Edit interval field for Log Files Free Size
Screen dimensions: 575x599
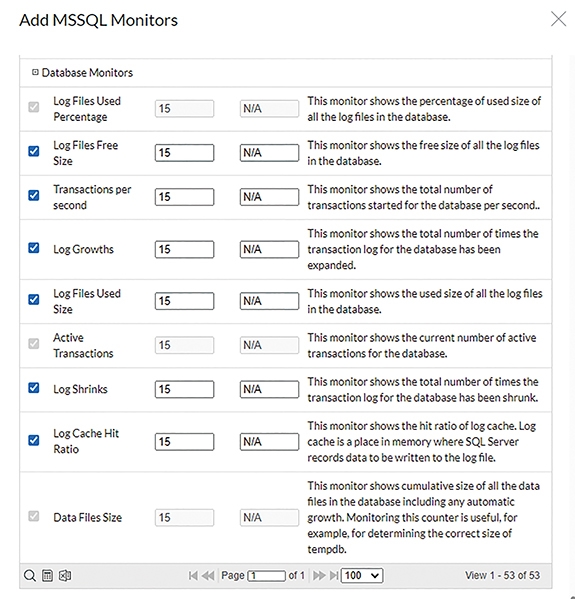[185, 153]
